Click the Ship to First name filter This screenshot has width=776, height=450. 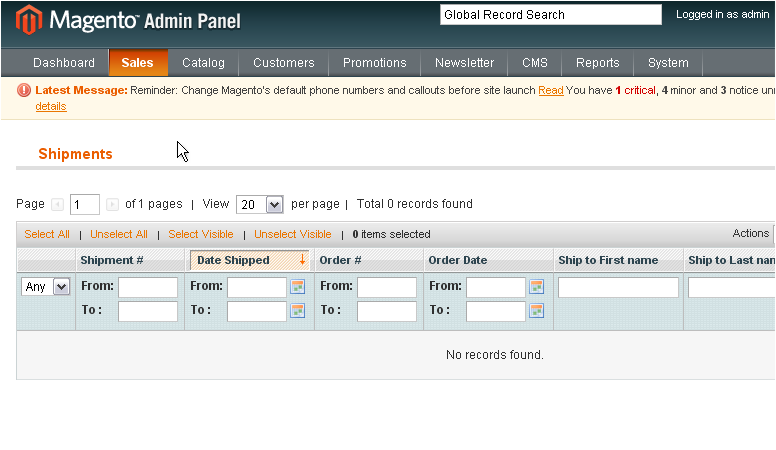click(x=618, y=287)
